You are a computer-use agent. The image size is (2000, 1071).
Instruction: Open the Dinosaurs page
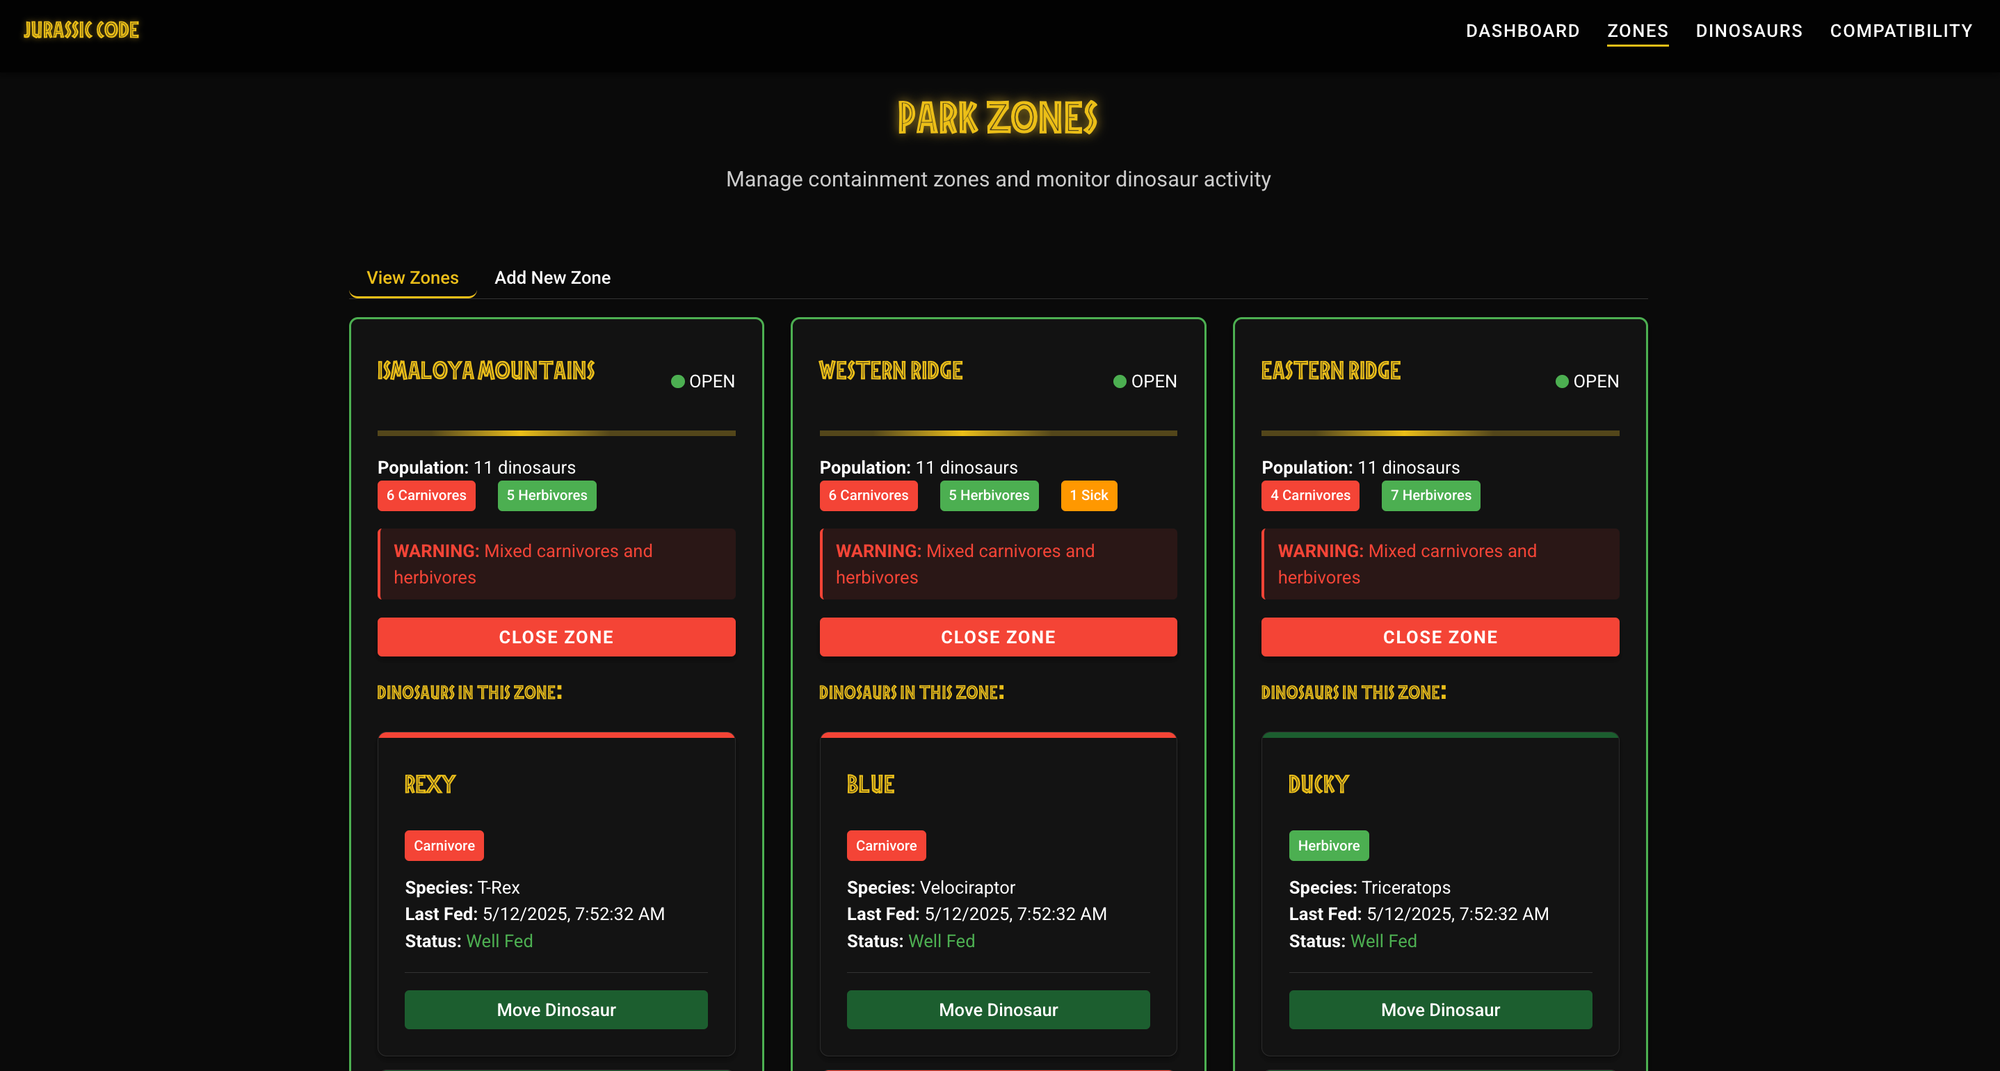1749,31
